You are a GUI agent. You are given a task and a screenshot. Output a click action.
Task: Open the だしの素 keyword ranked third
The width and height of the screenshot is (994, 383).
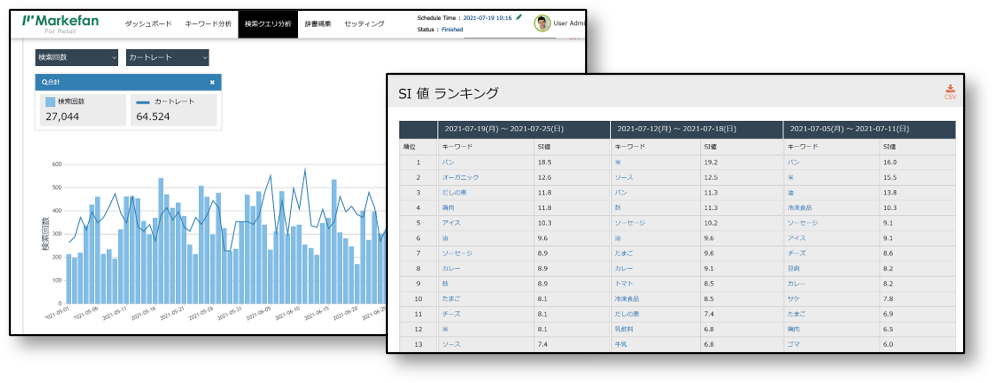[455, 193]
